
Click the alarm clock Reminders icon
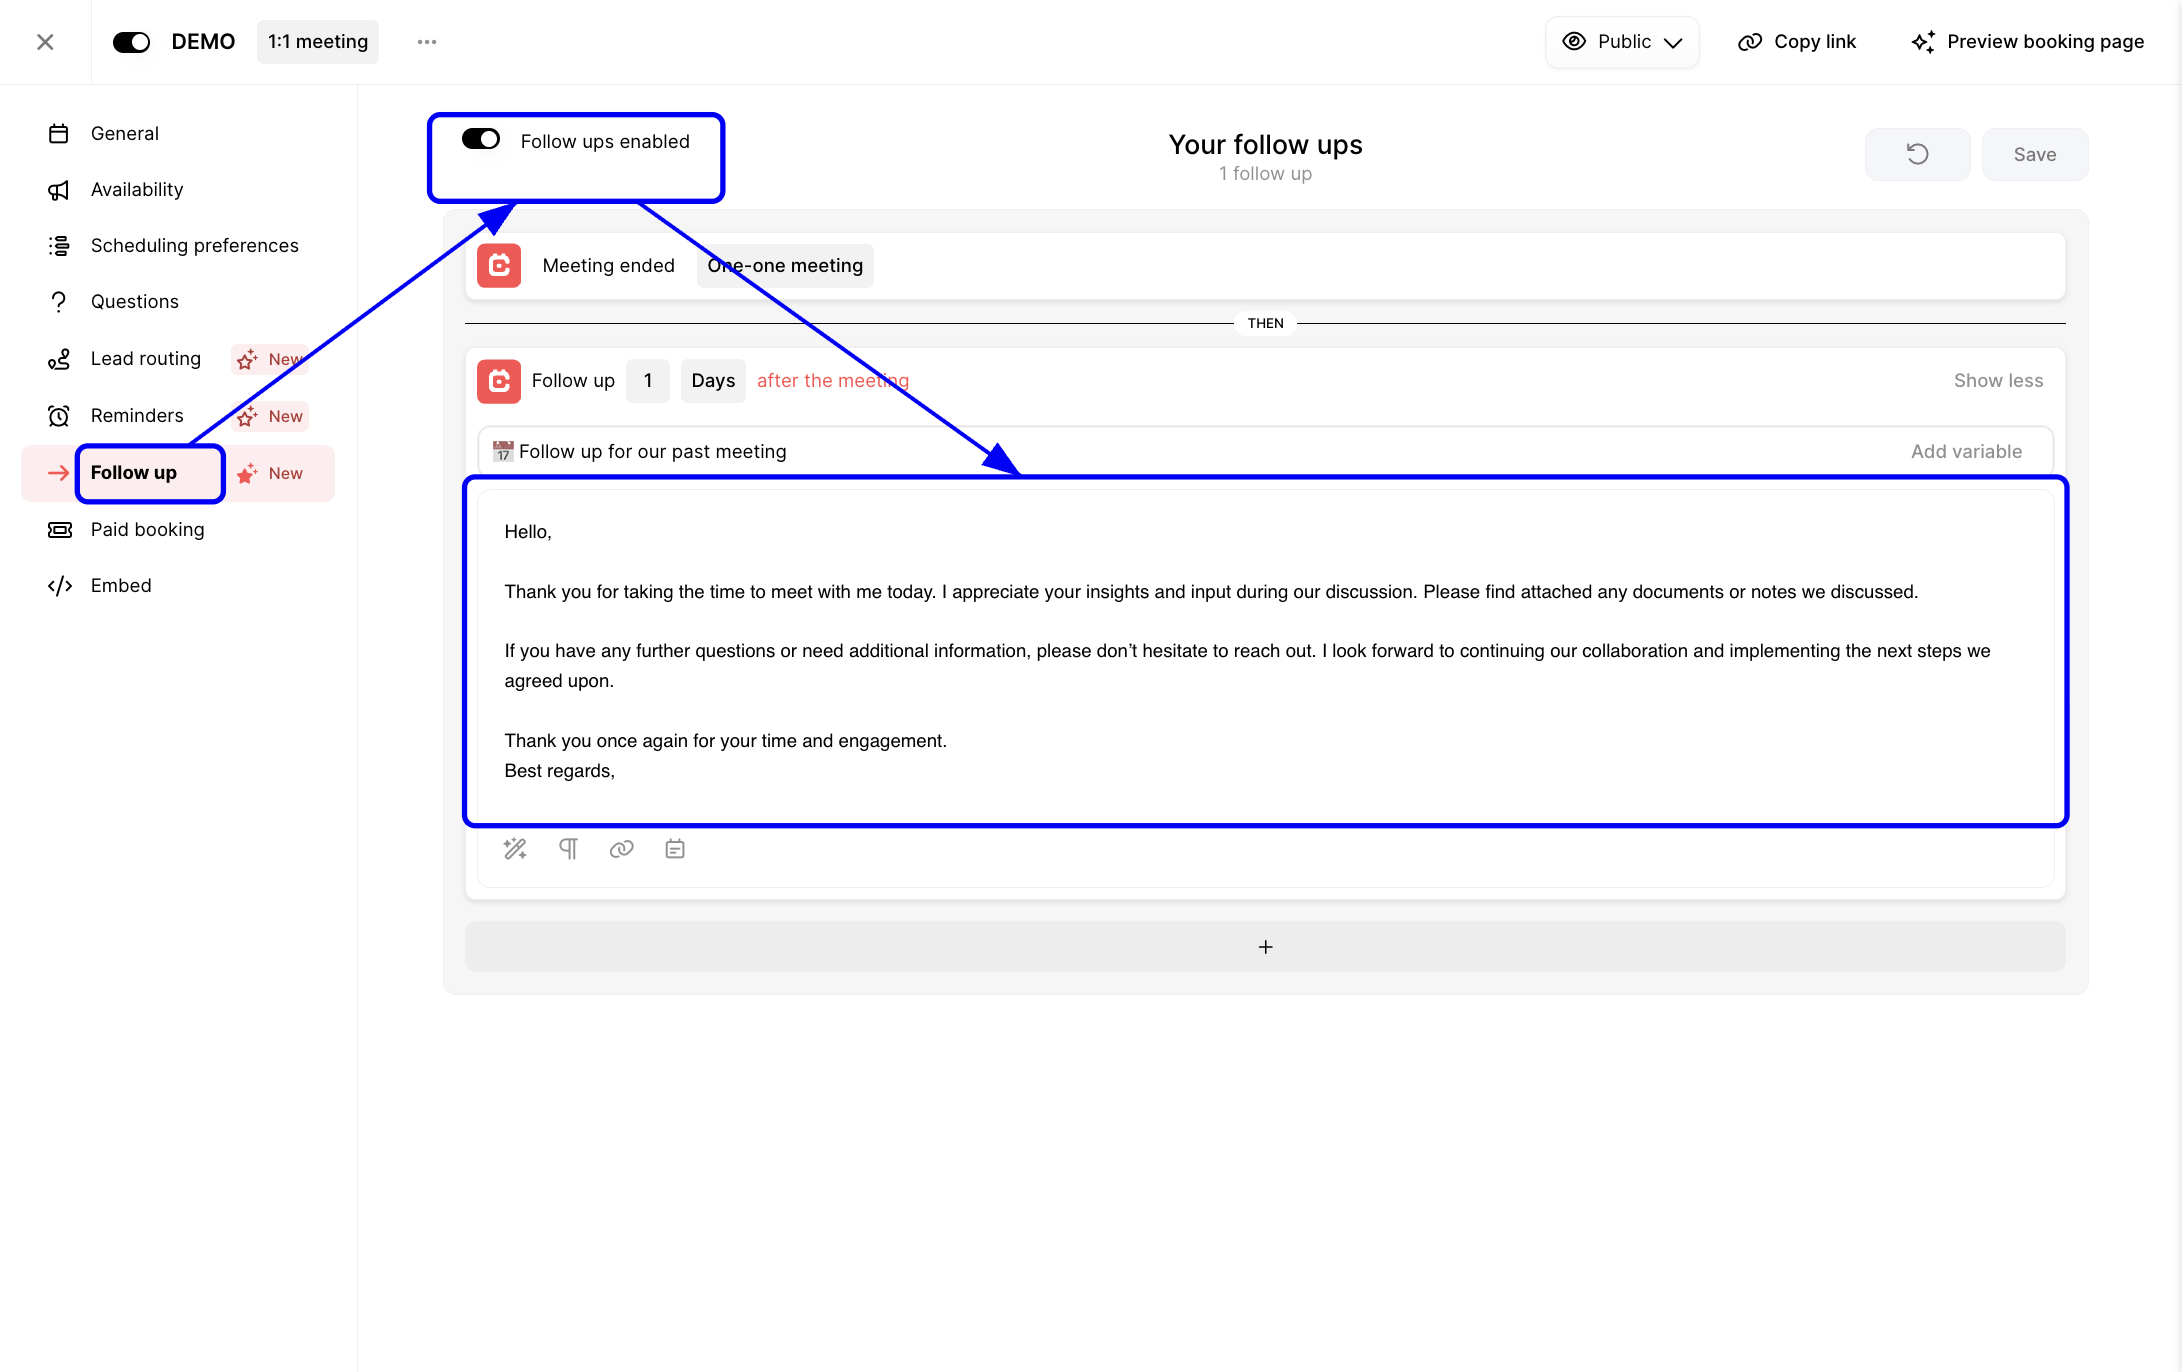click(x=59, y=415)
